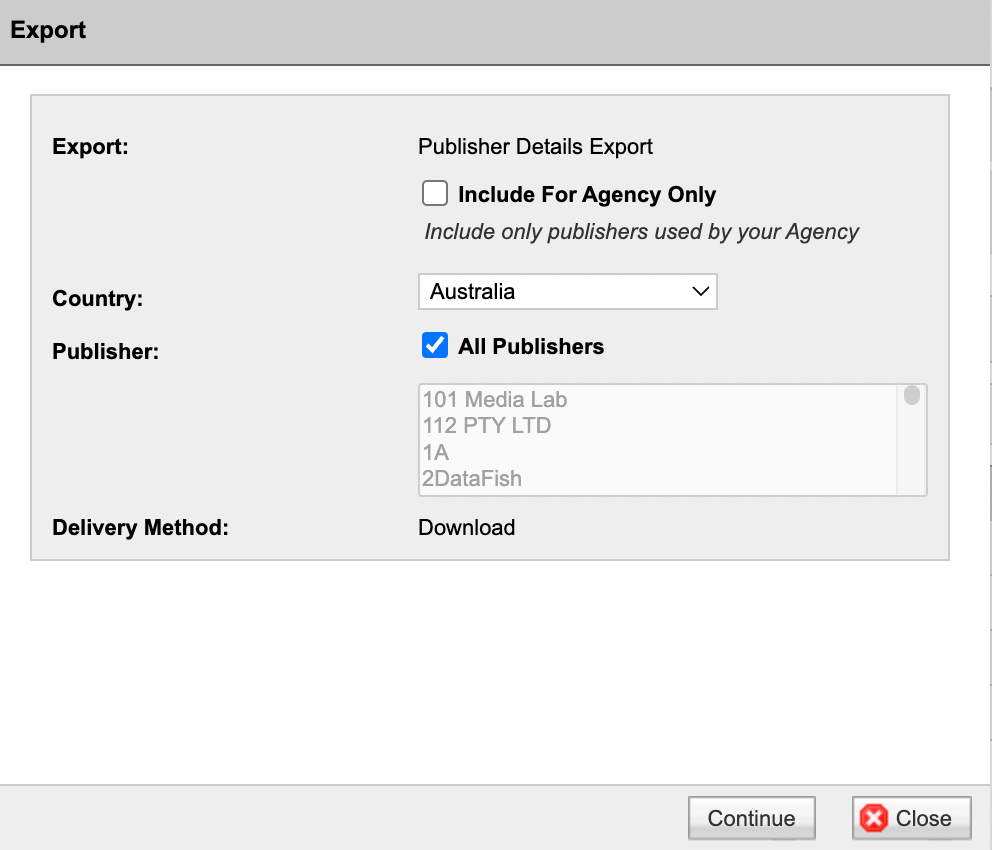Enable the Include For Agency Only checkbox
Image resolution: width=992 pixels, height=850 pixels.
pyautogui.click(x=435, y=194)
